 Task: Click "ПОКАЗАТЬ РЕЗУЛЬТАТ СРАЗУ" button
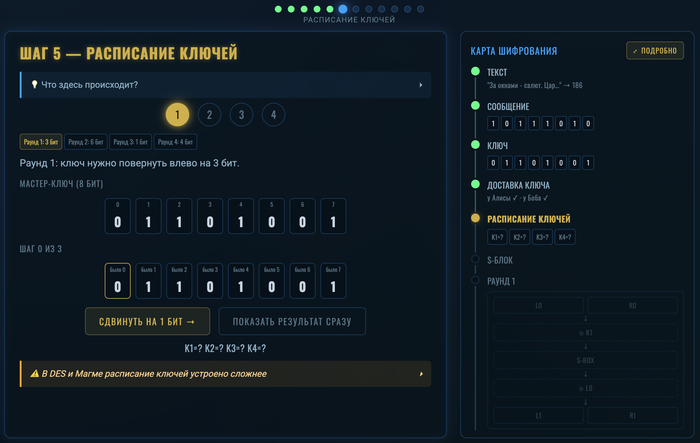(x=292, y=321)
